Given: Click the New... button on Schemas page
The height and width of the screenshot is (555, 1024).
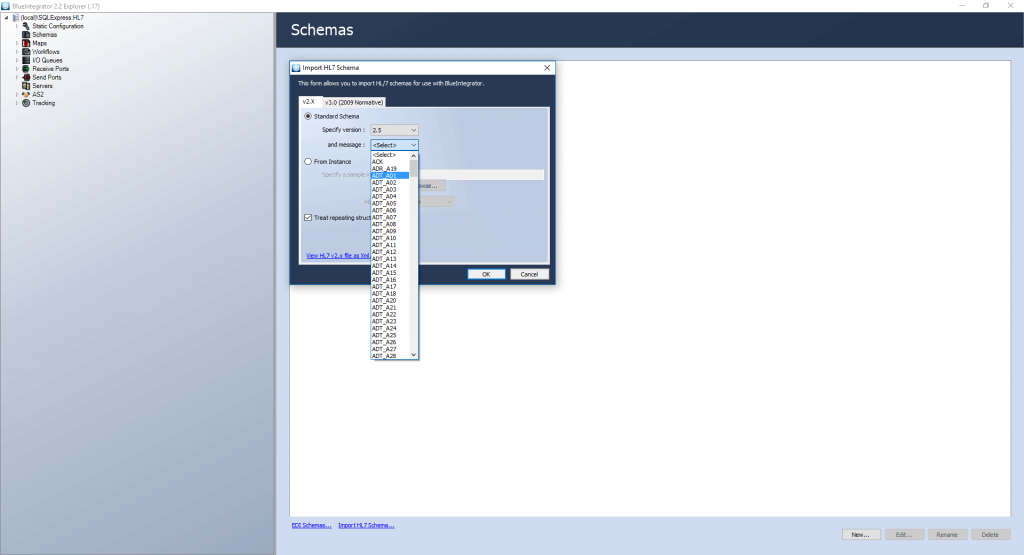Looking at the screenshot, I should tap(861, 534).
